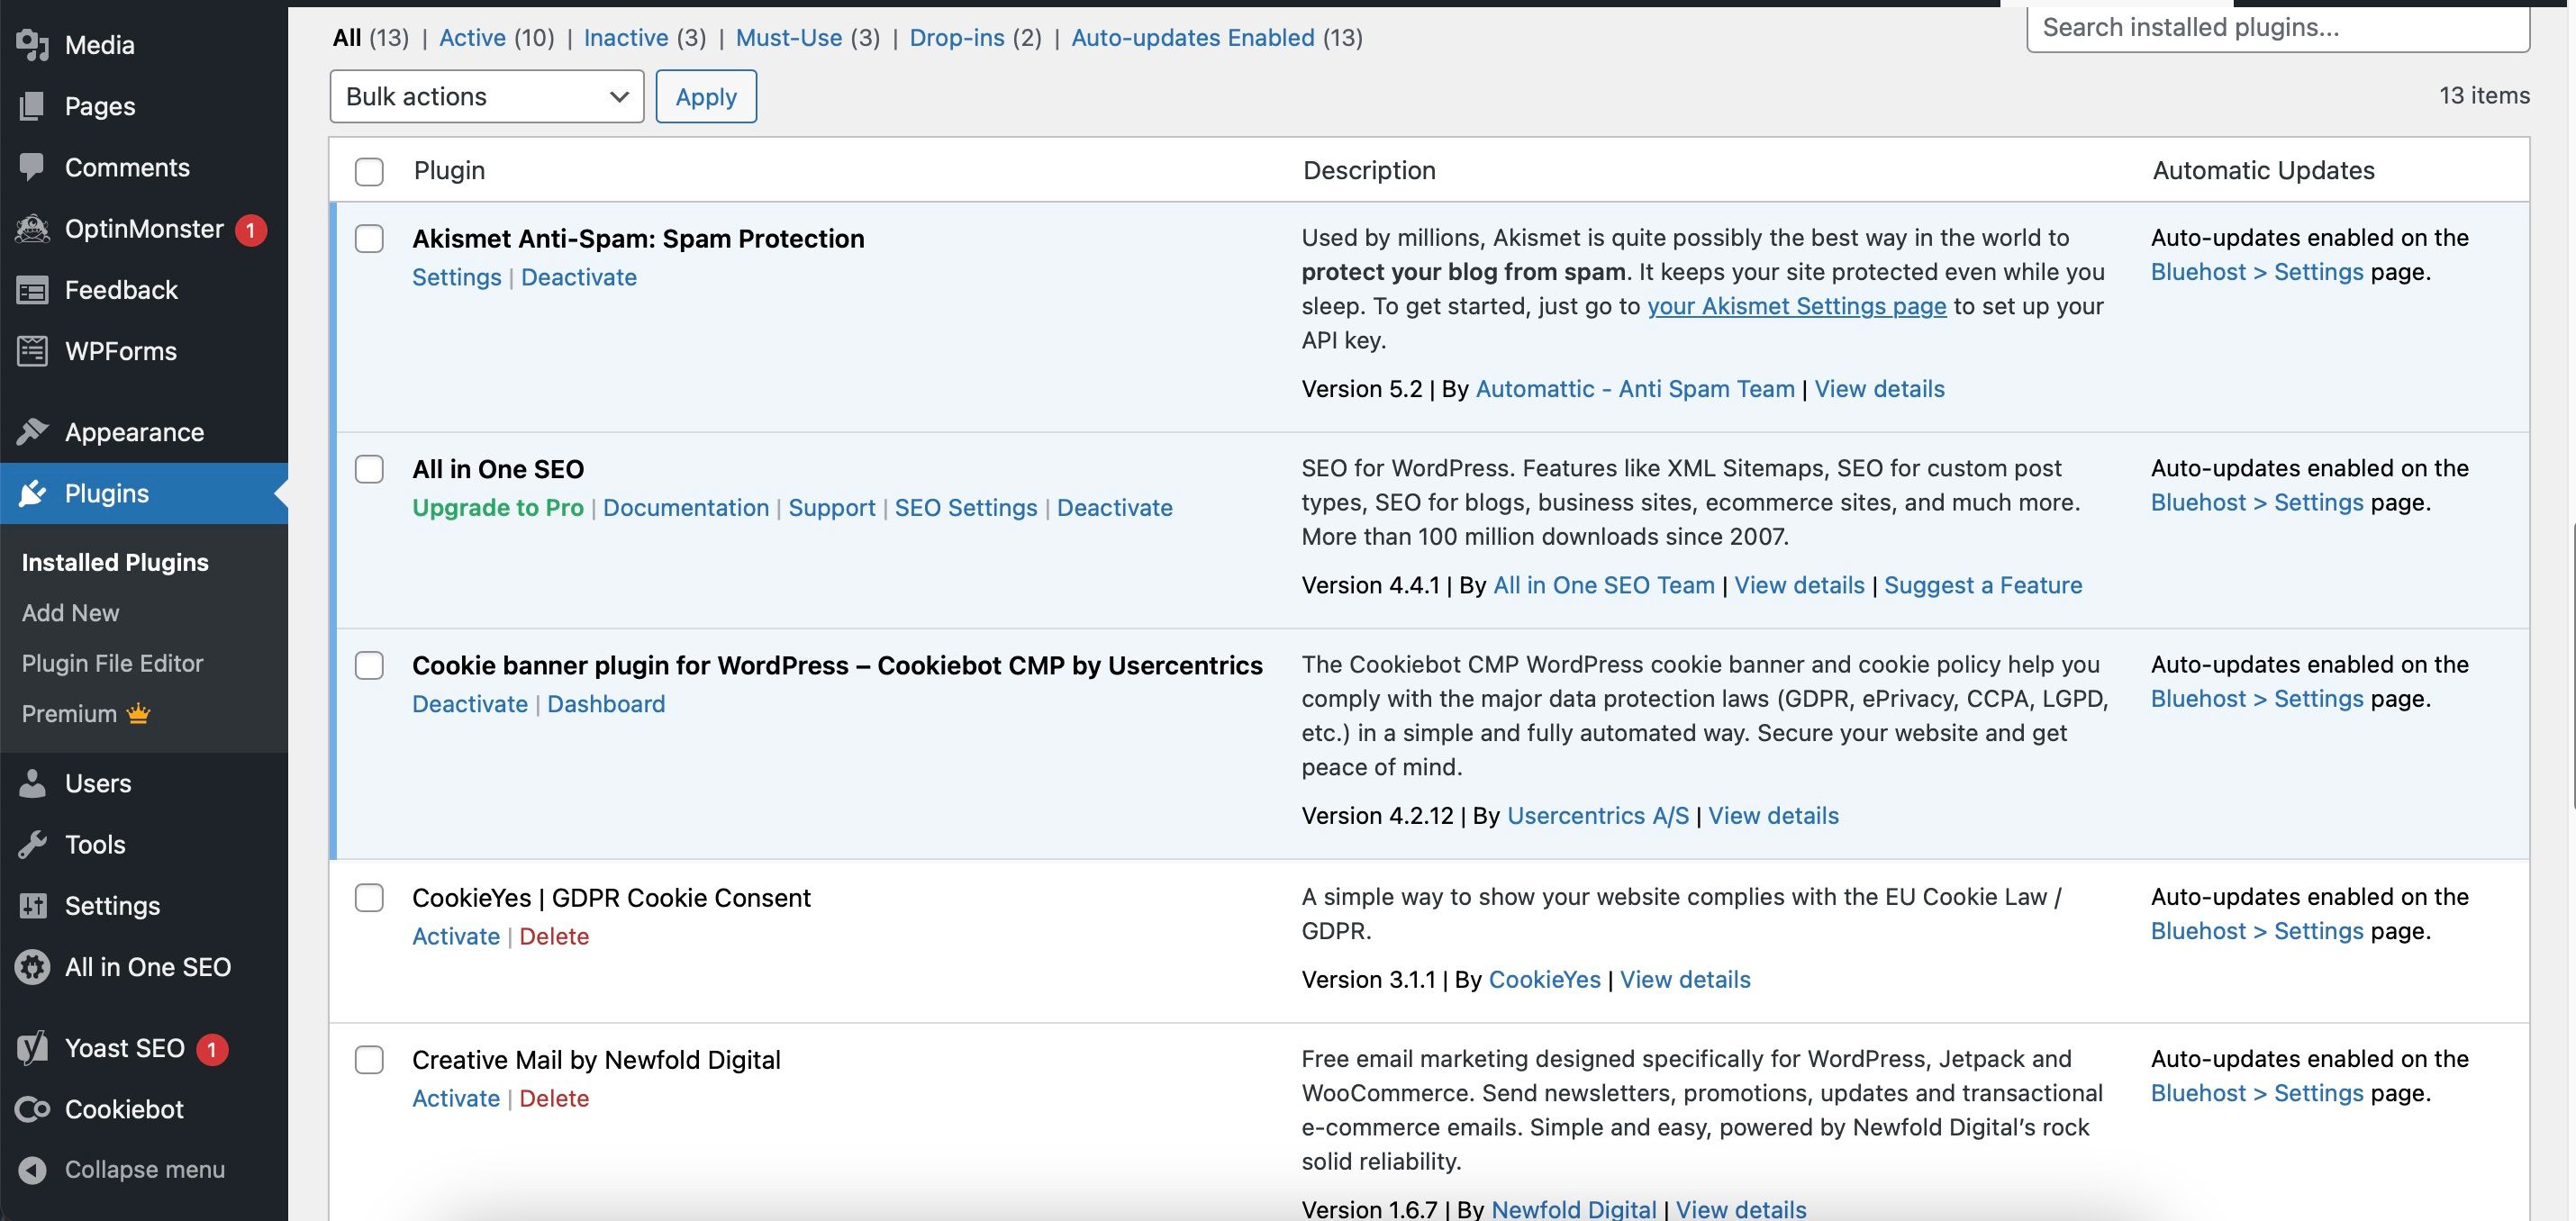Viewport: 2576px width, 1221px height.
Task: Click the WPForms icon in the sidebar
Action: [32, 351]
